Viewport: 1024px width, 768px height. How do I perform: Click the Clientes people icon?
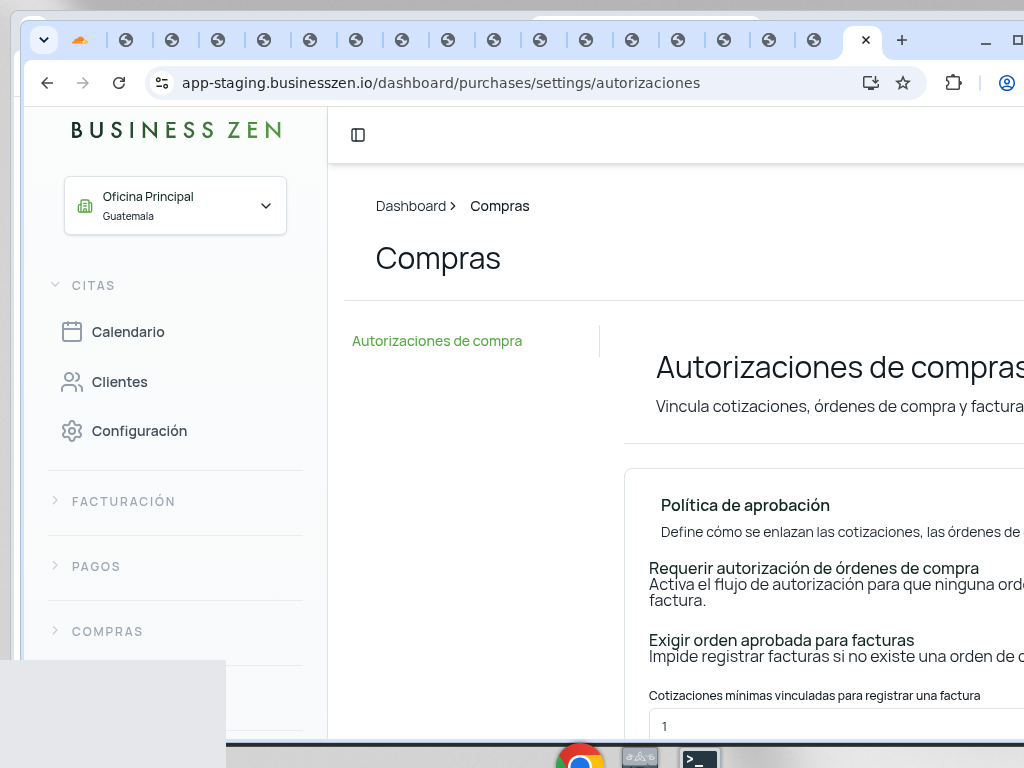[72, 382]
